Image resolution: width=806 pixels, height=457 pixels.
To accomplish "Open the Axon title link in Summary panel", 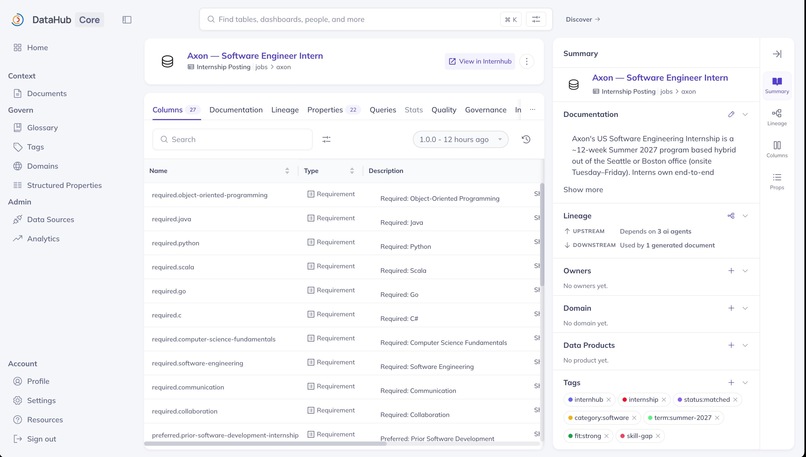I will coord(660,78).
